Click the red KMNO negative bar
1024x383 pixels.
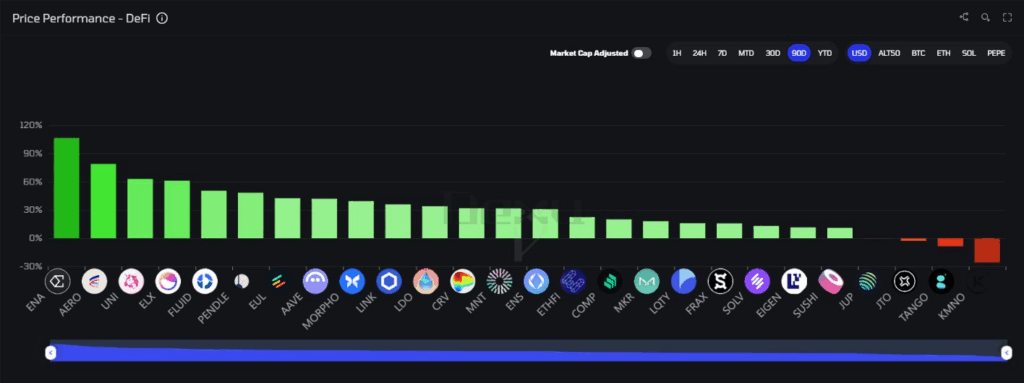987,250
